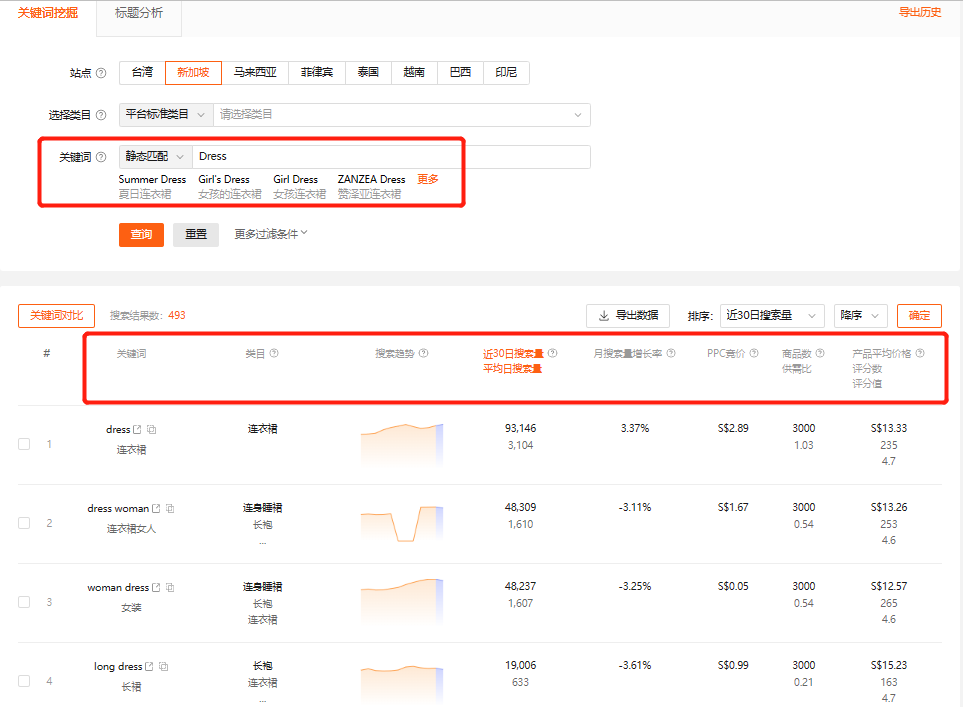Check the checkbox for long dress row
Screen dimensions: 963x707
point(24,681)
